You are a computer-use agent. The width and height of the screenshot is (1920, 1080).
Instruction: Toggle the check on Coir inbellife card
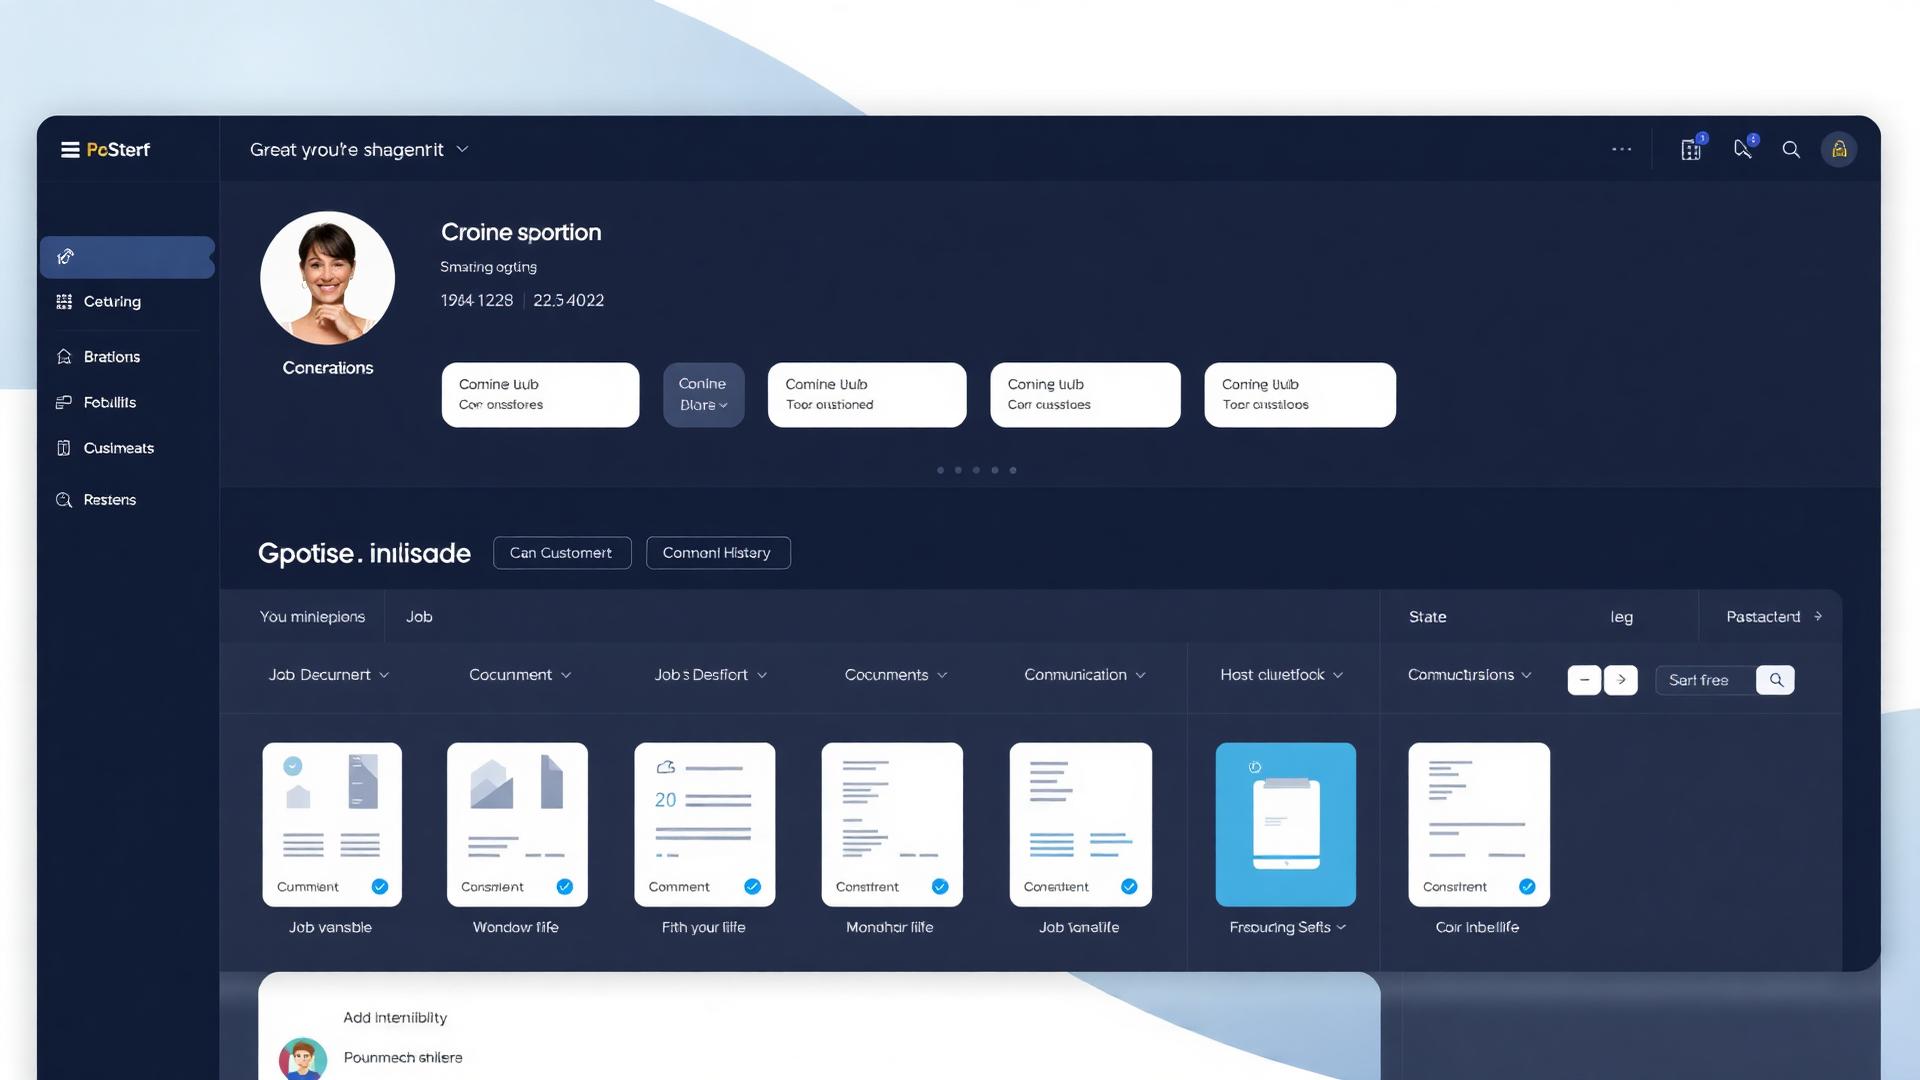click(1527, 887)
